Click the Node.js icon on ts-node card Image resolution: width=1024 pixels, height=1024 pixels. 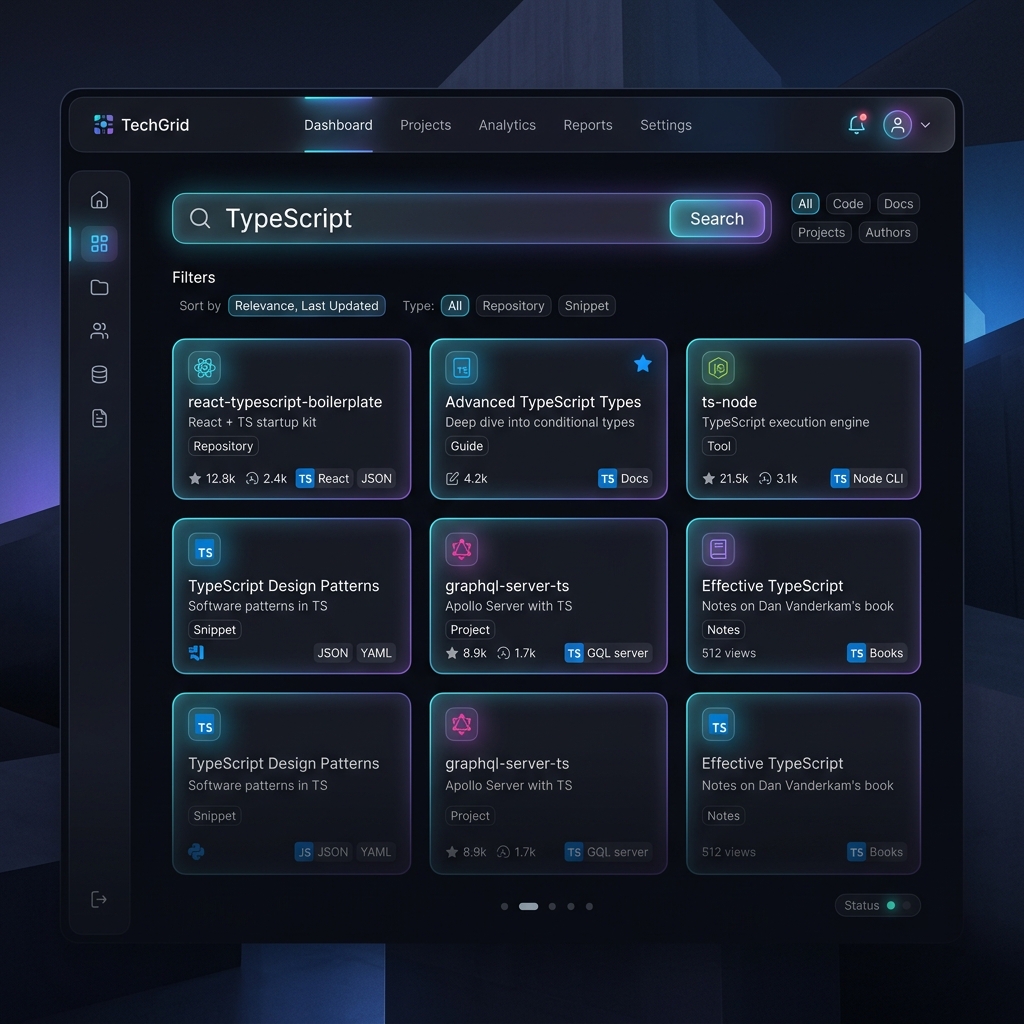(x=718, y=368)
